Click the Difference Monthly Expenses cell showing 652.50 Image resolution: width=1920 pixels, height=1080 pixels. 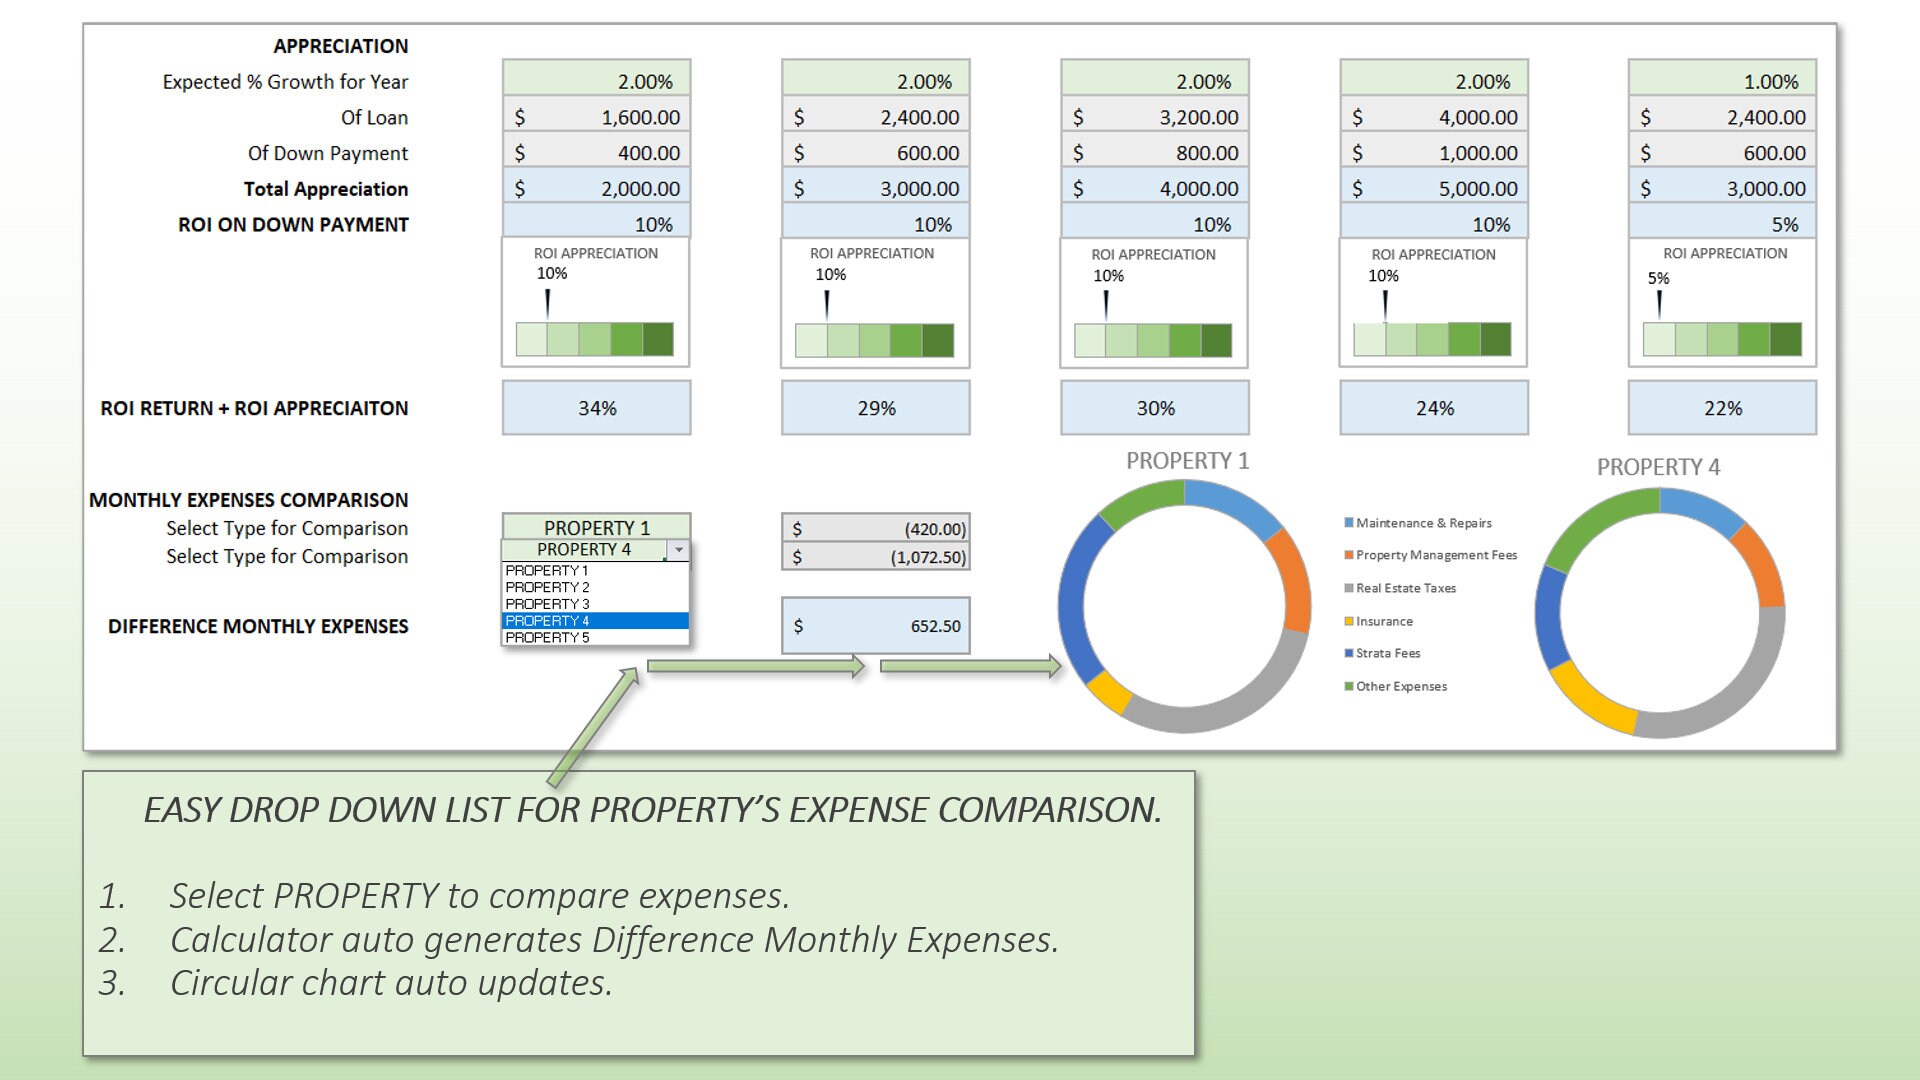point(876,624)
